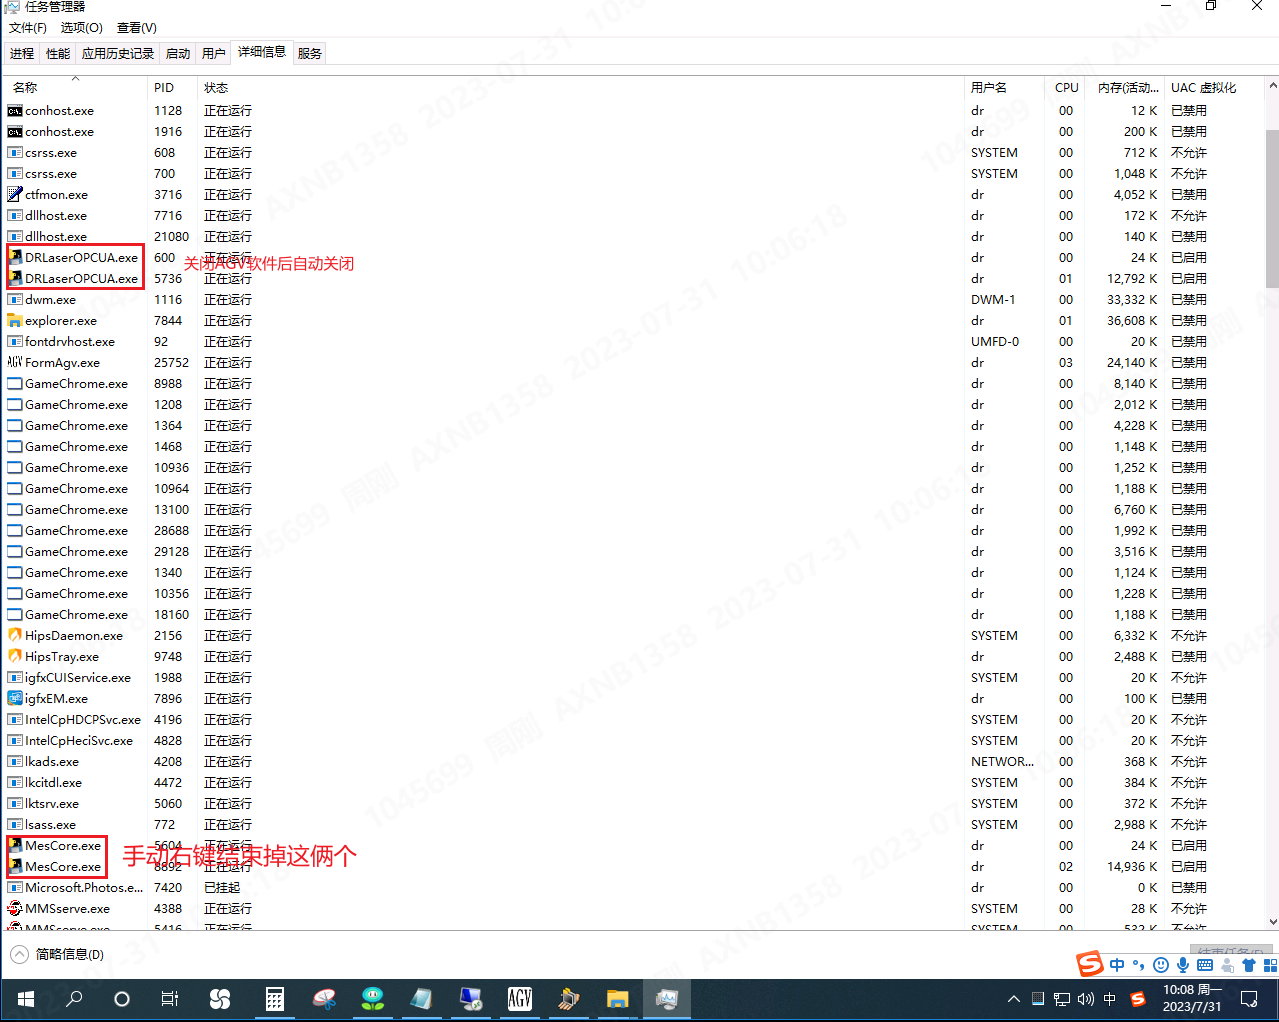Click the vertical scrollbar up arrow
Viewport: 1279px width, 1022px height.
coord(1272,86)
